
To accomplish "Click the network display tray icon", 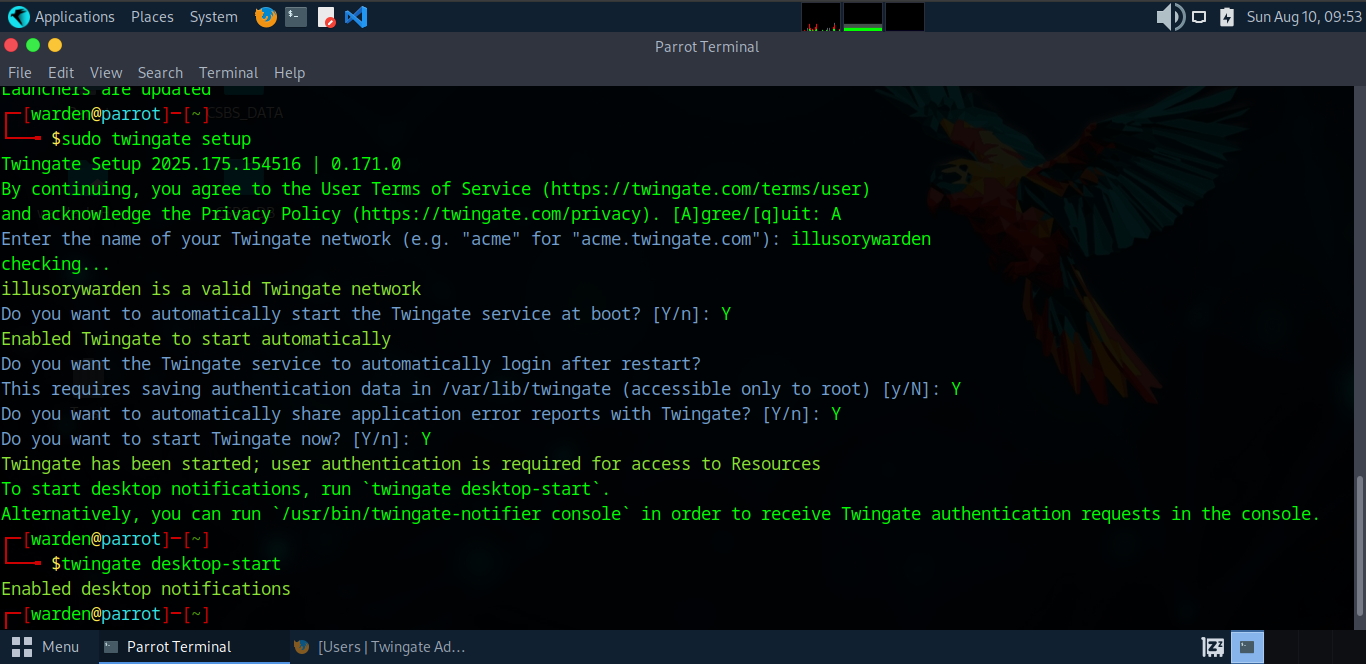I will point(1199,17).
